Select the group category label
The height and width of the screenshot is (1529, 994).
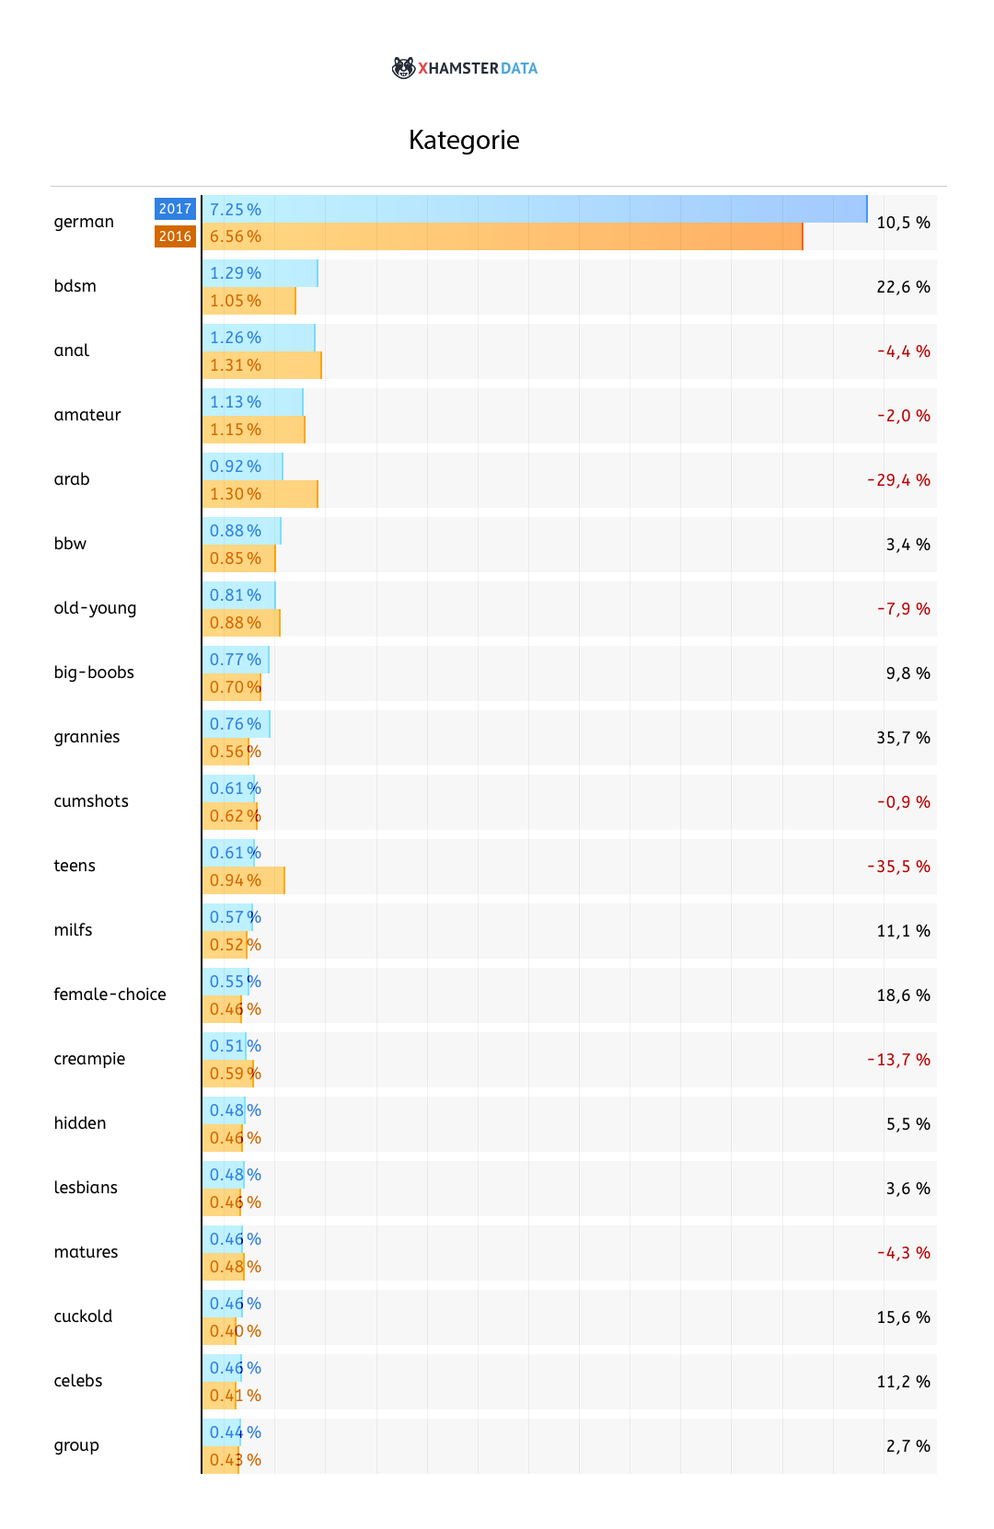click(77, 1446)
